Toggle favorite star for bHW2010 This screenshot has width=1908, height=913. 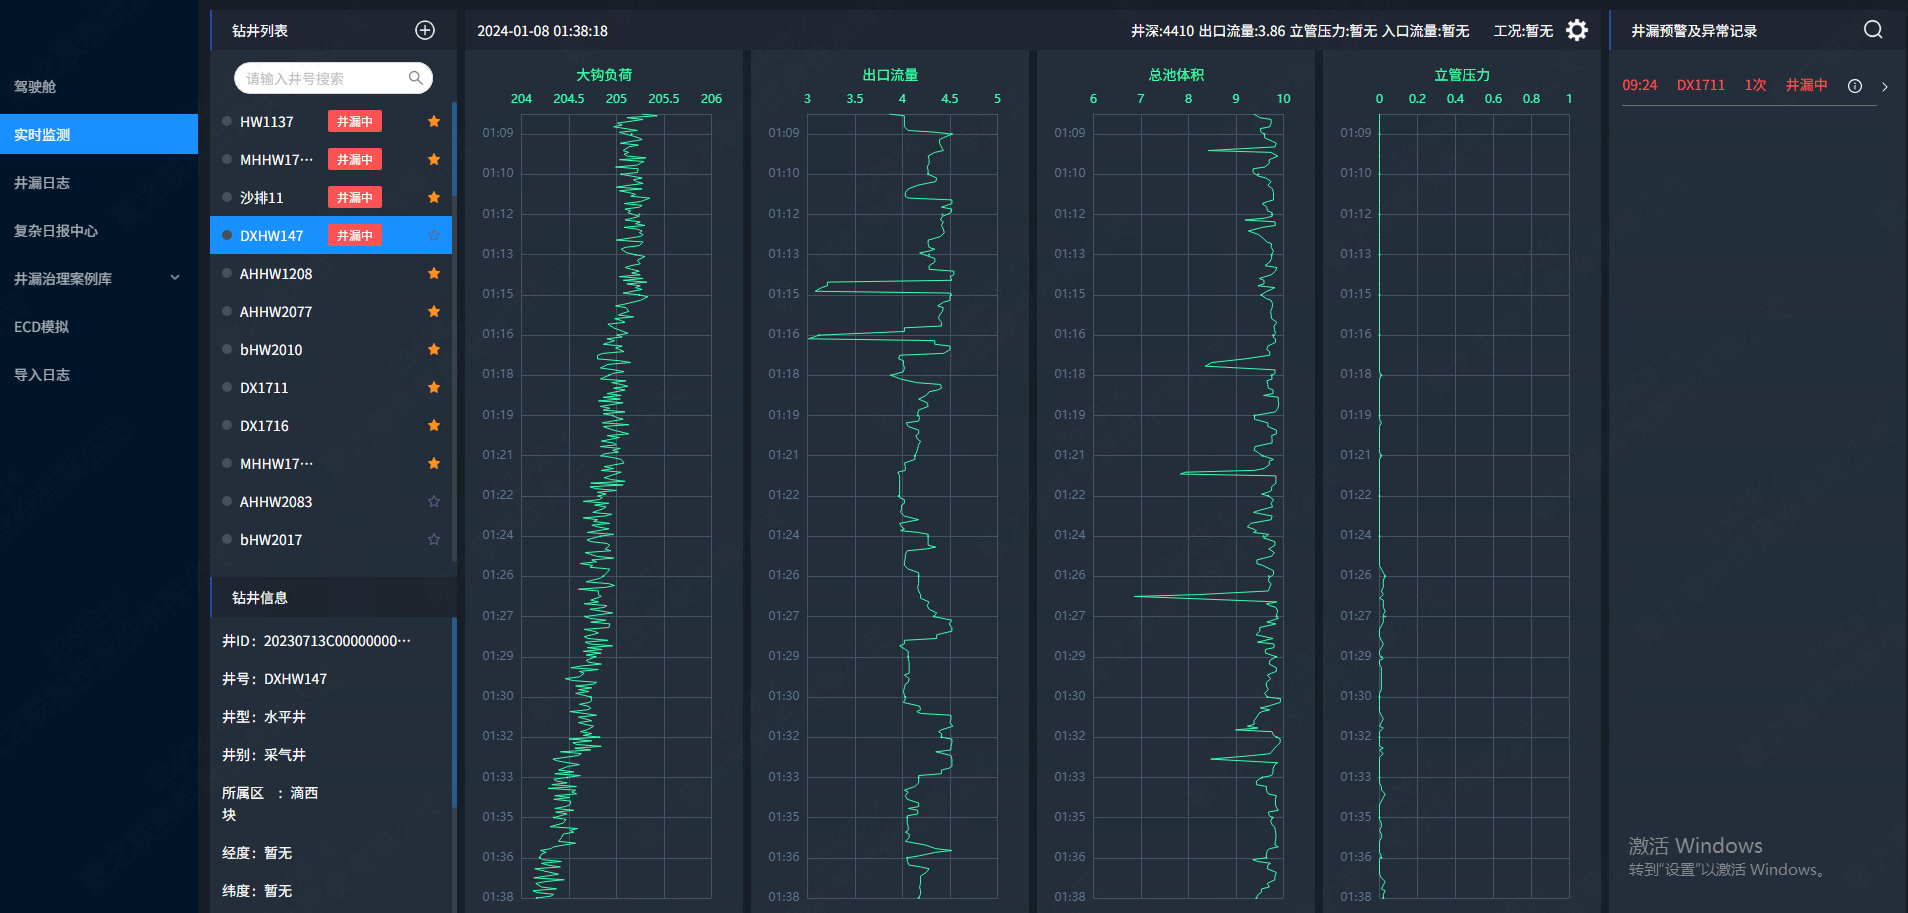(434, 349)
